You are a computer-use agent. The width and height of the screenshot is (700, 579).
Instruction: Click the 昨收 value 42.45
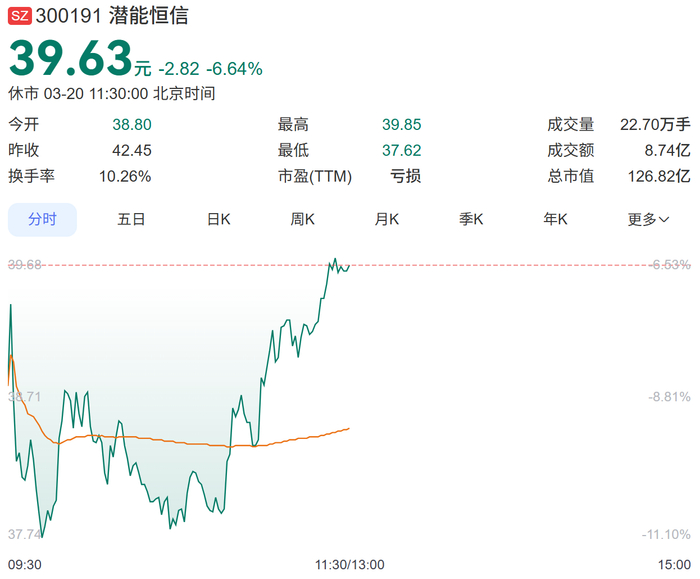[132, 150]
